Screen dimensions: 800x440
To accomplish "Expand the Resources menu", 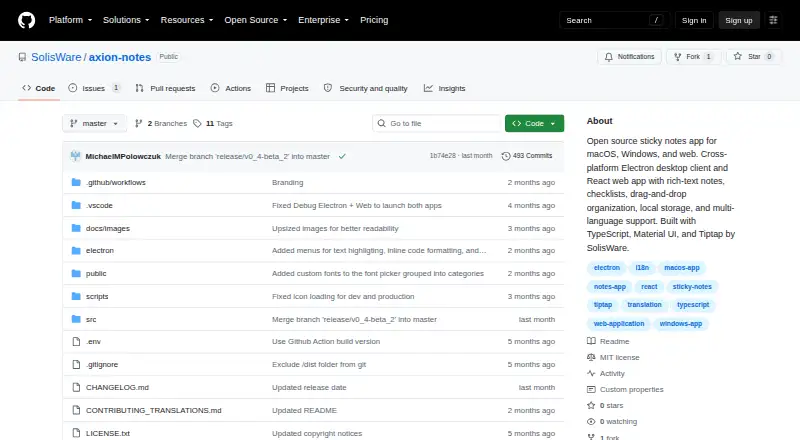I will pos(187,20).
